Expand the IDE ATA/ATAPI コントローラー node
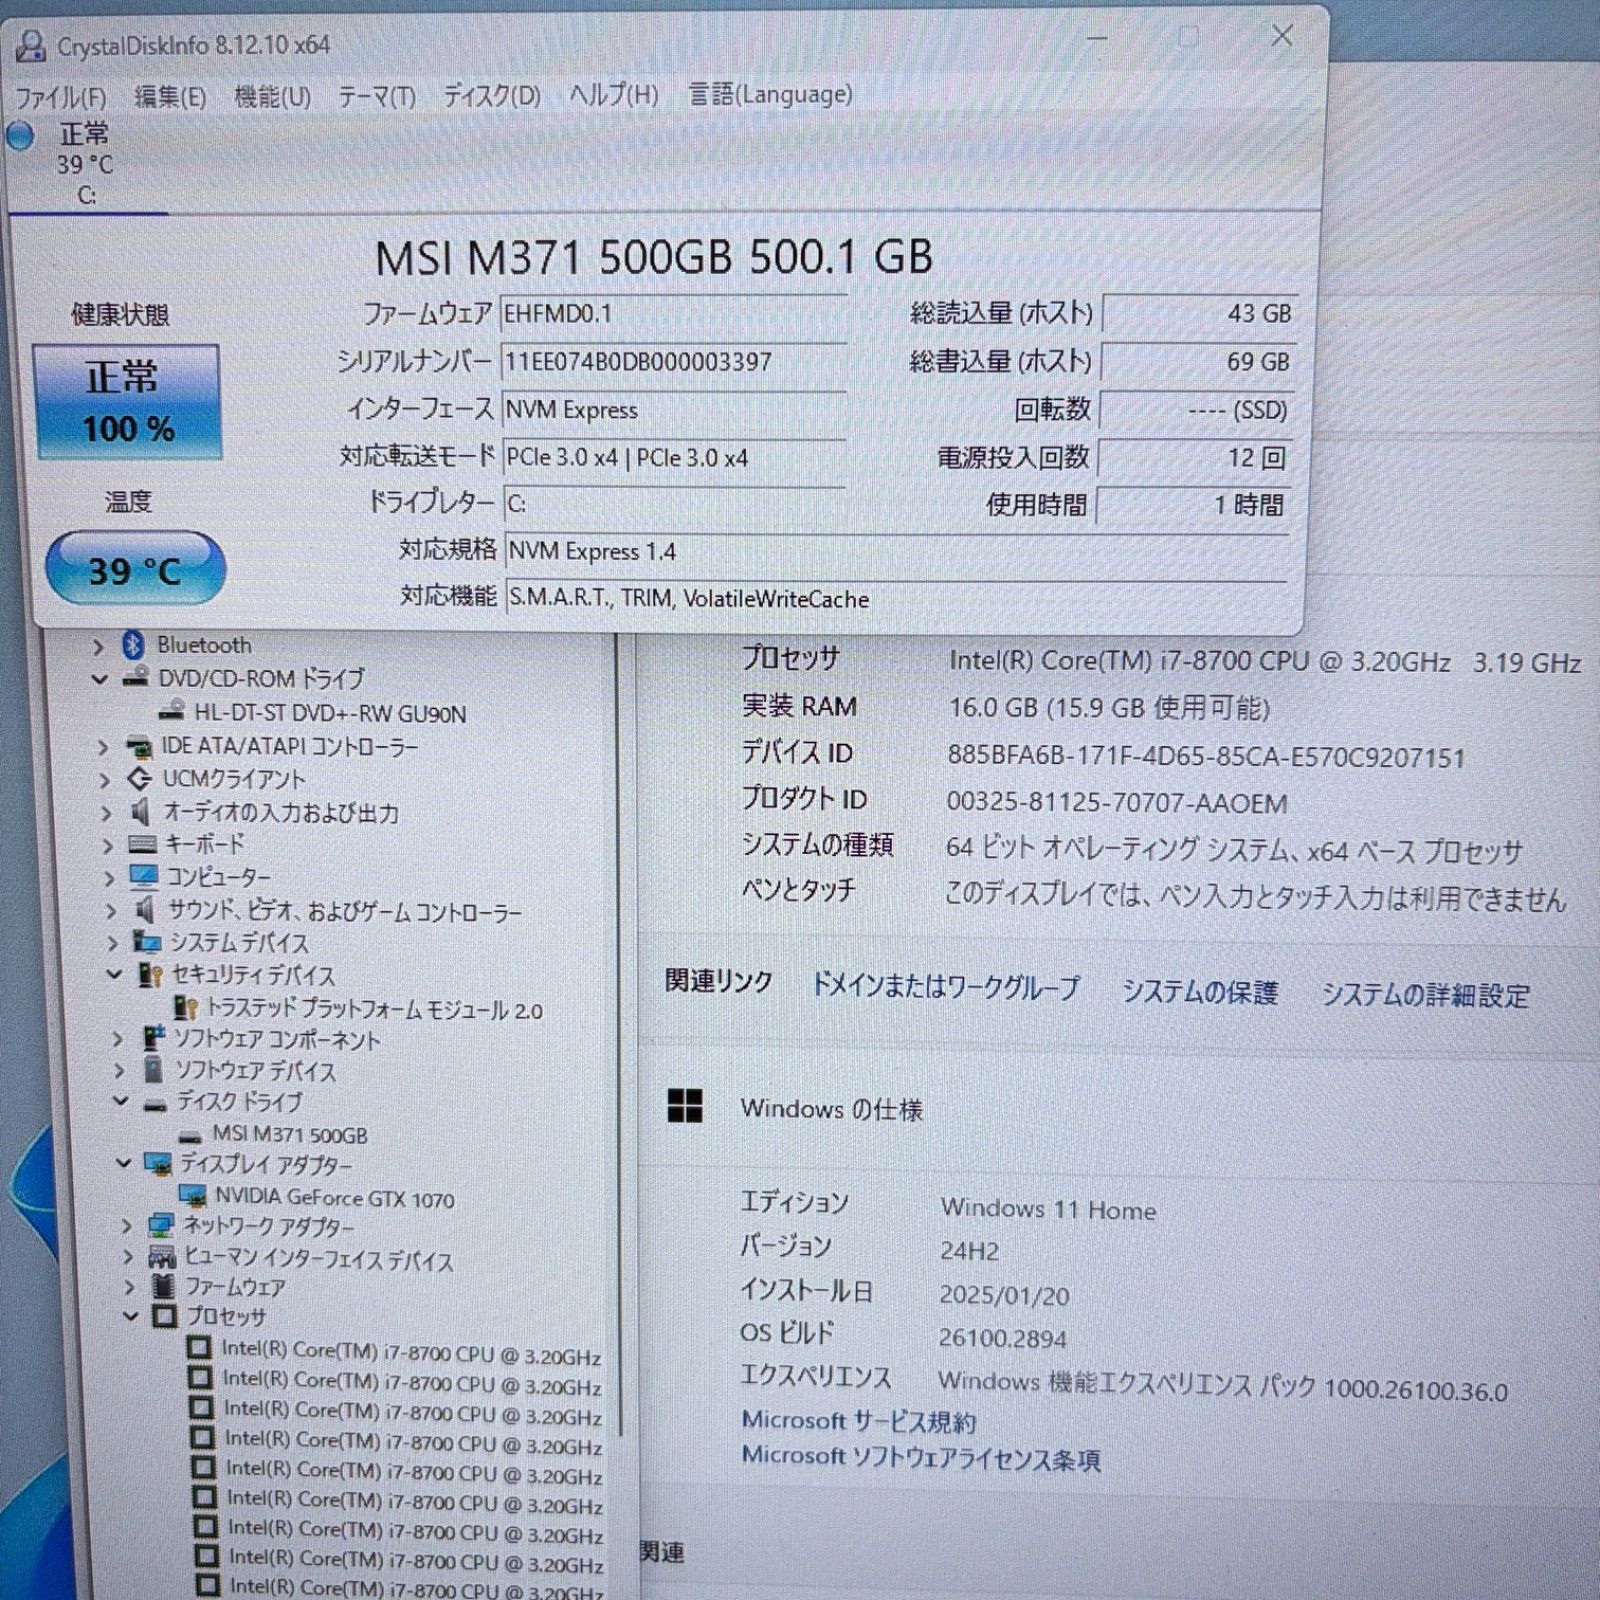 (102, 747)
